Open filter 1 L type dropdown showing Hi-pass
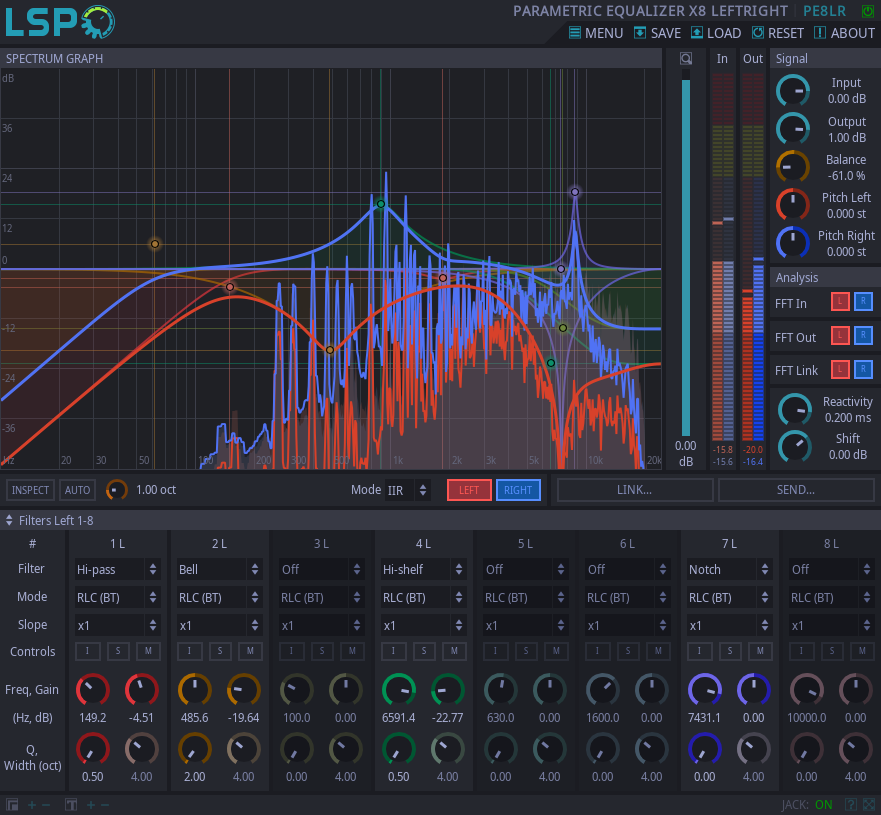The image size is (881, 815). pos(117,570)
